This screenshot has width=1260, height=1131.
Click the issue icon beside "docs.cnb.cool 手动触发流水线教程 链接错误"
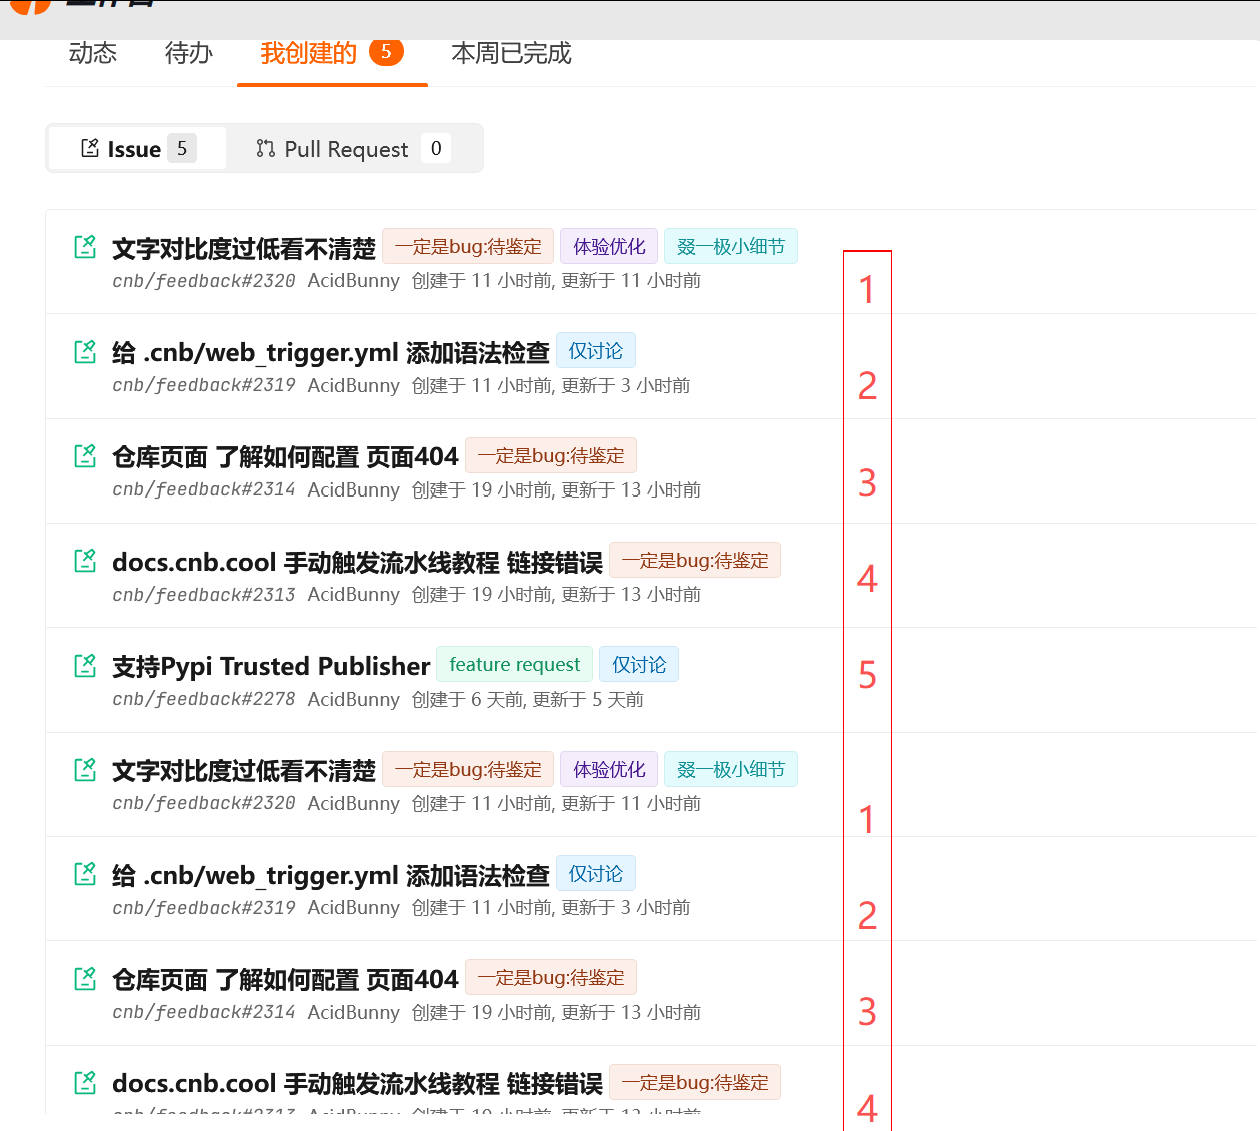point(86,560)
